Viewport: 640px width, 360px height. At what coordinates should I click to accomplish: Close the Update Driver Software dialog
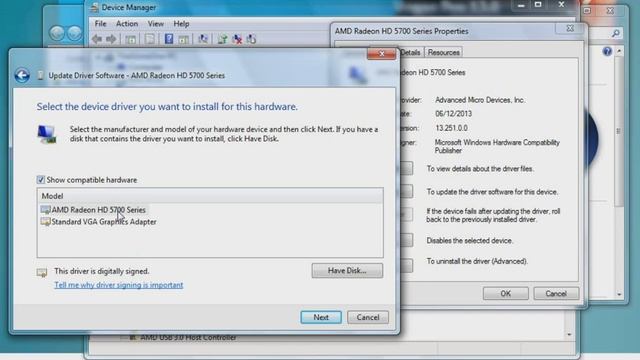pyautogui.click(x=381, y=53)
